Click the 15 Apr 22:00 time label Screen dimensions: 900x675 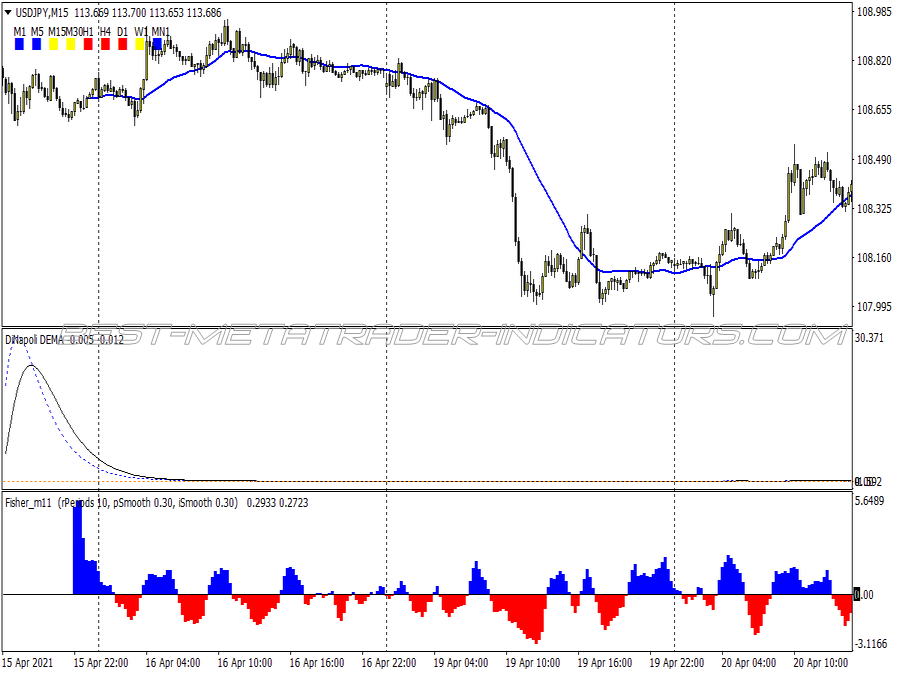click(101, 663)
